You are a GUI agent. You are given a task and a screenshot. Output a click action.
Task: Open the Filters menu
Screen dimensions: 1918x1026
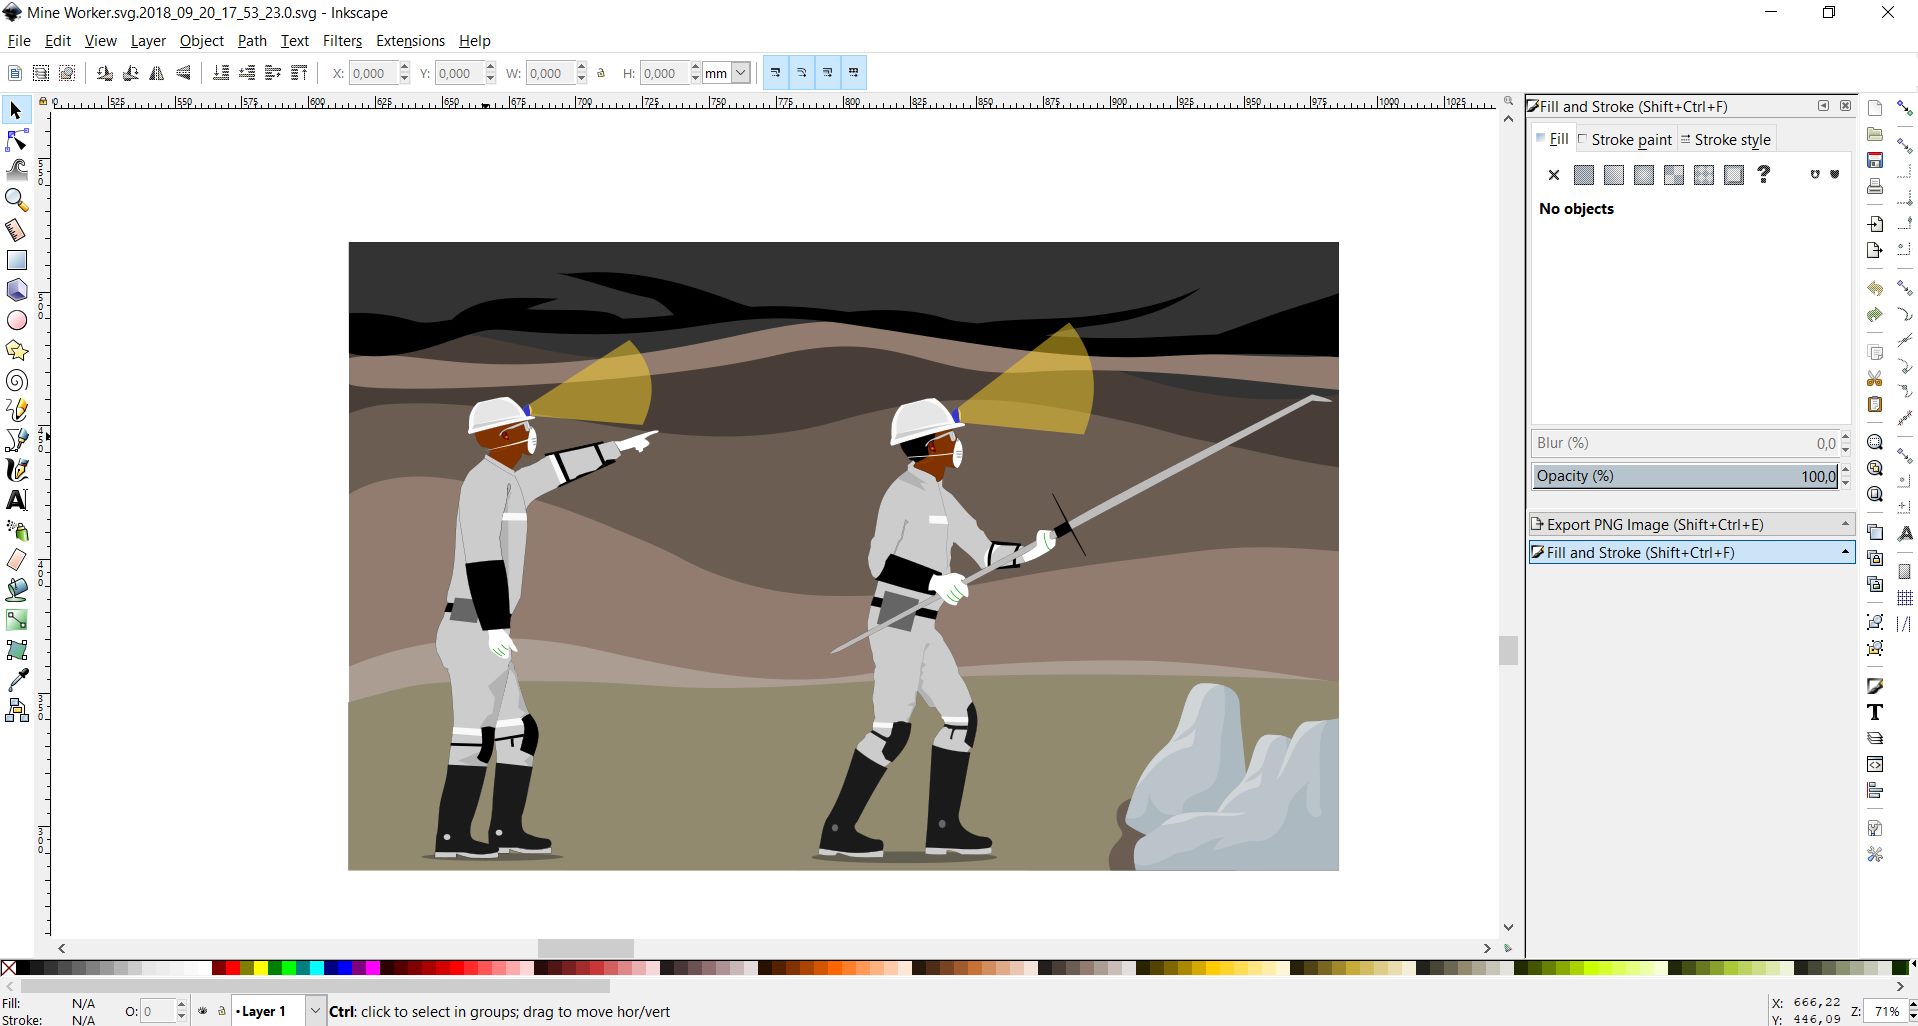tap(342, 41)
